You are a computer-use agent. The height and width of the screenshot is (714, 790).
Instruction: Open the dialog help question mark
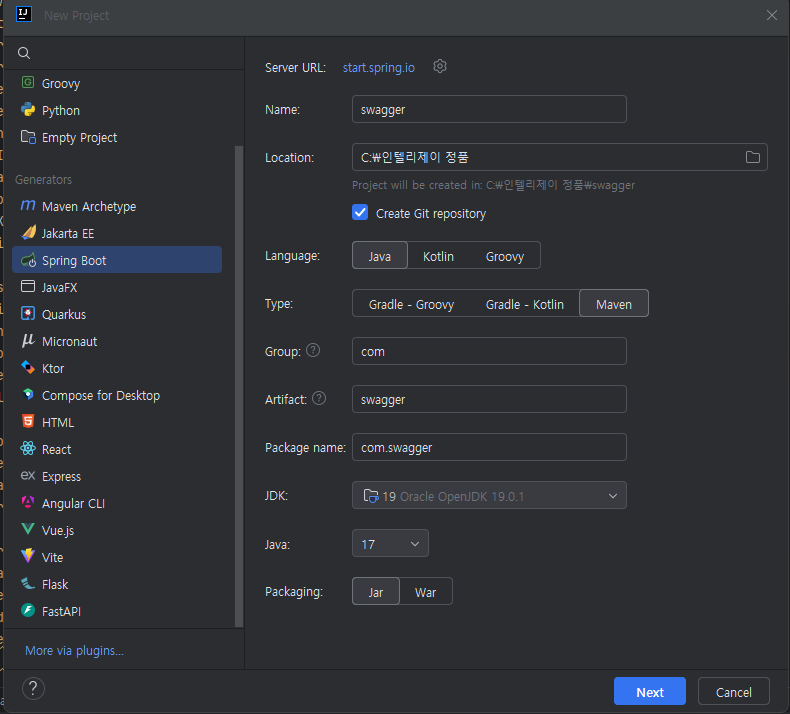[x=33, y=688]
